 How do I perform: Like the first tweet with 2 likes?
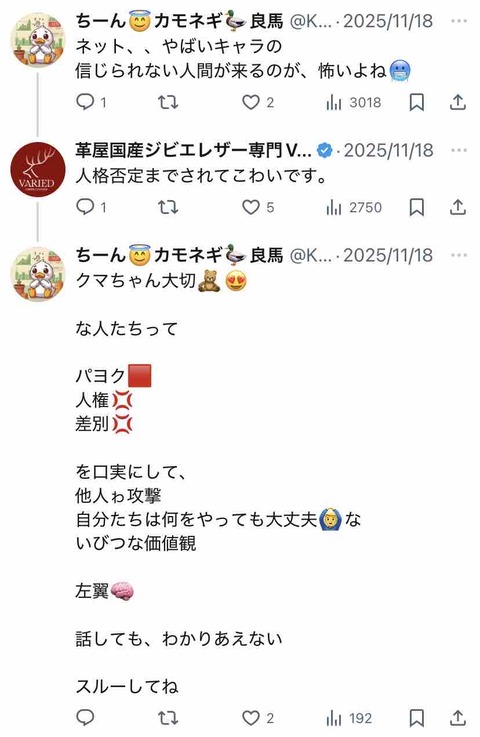[x=258, y=102]
